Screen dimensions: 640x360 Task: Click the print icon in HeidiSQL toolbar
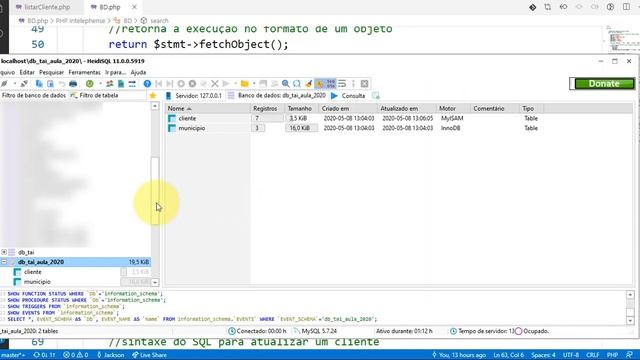73,84
